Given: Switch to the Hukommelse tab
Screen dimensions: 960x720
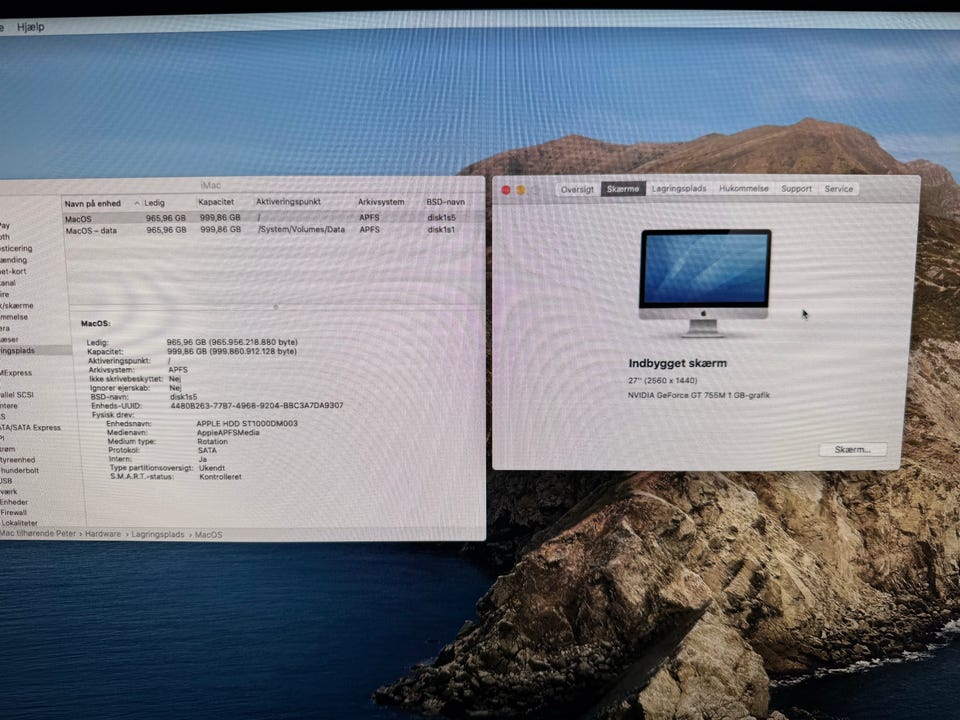Looking at the screenshot, I should tap(743, 189).
